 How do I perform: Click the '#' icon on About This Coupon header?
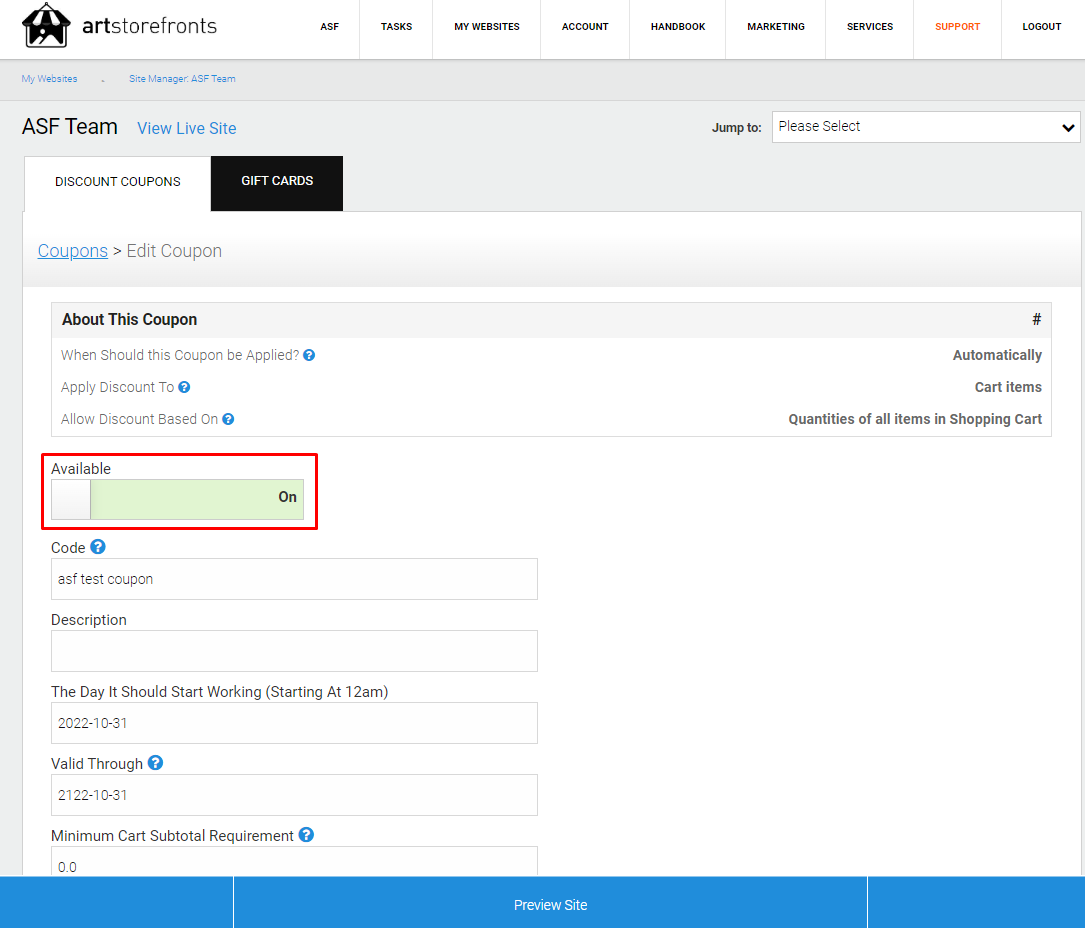tap(1036, 319)
